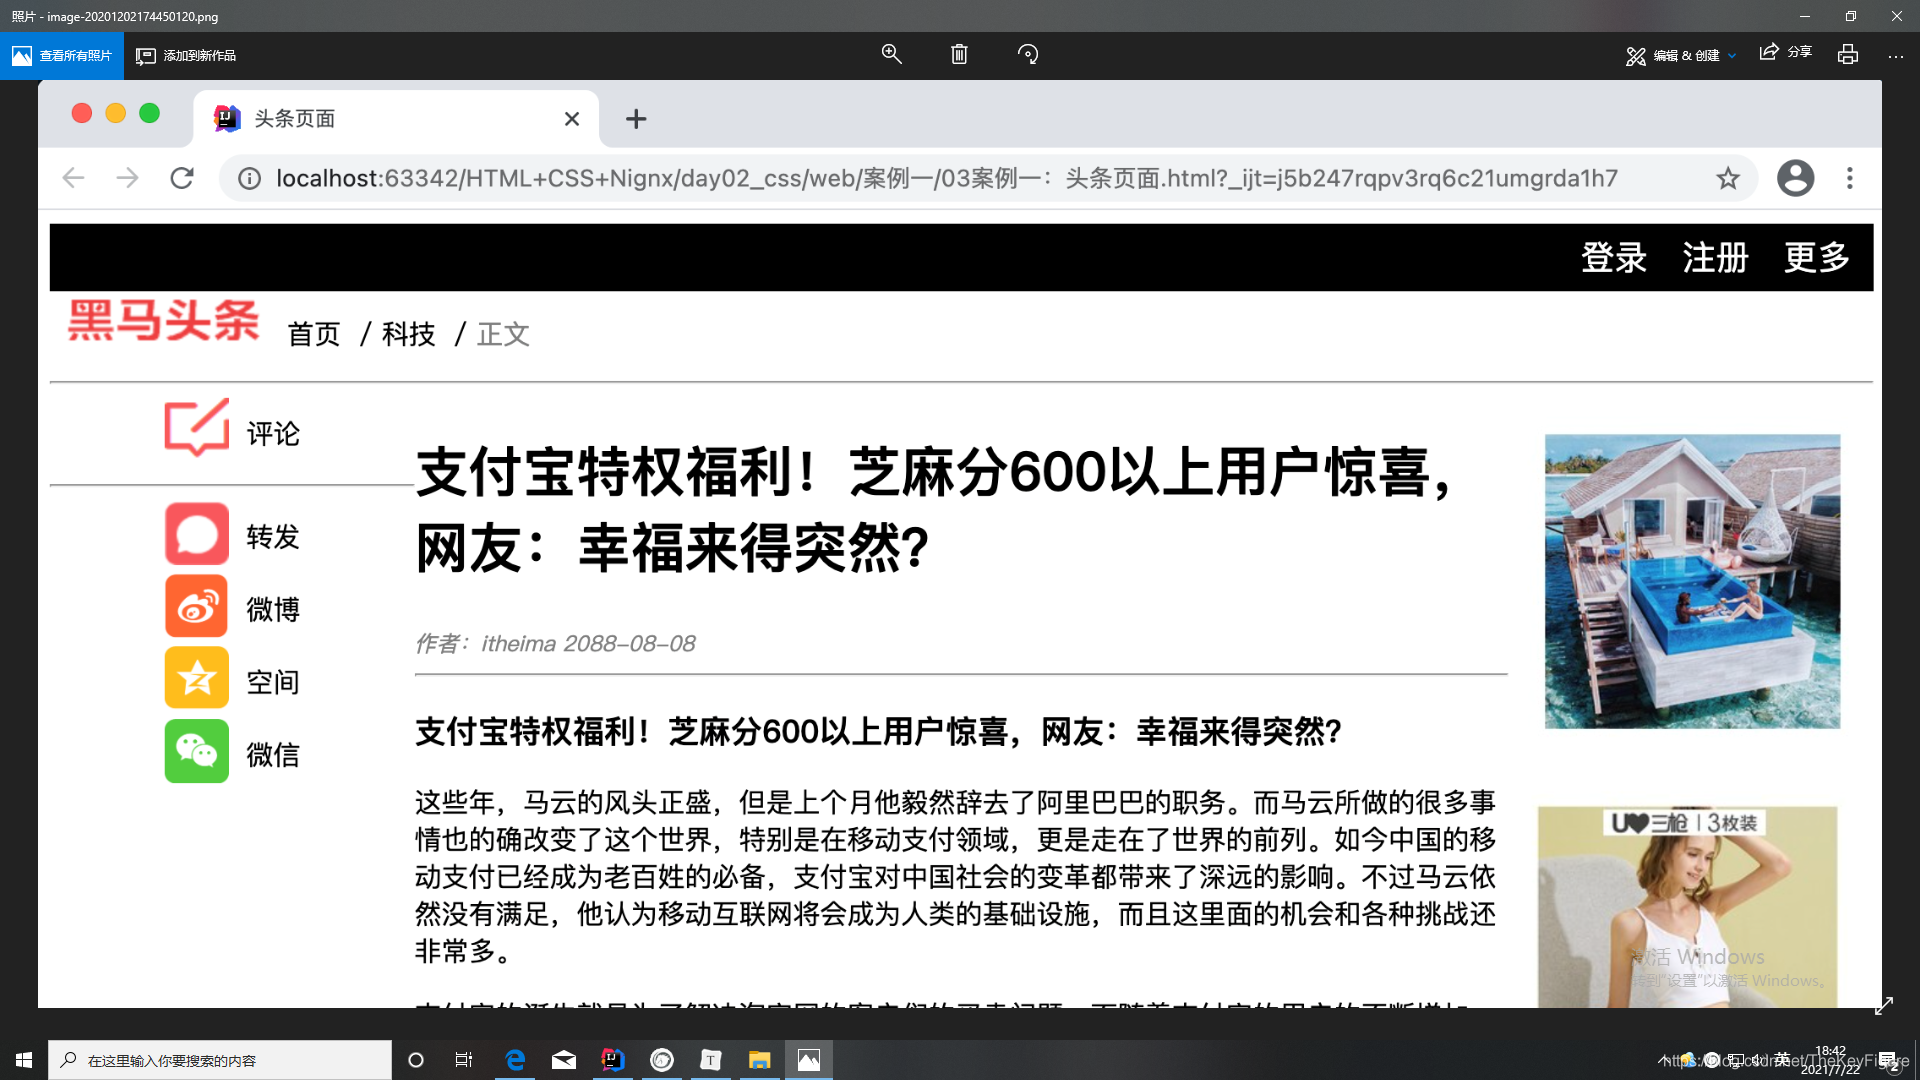Click the 微博 Weibo icon

[x=197, y=606]
